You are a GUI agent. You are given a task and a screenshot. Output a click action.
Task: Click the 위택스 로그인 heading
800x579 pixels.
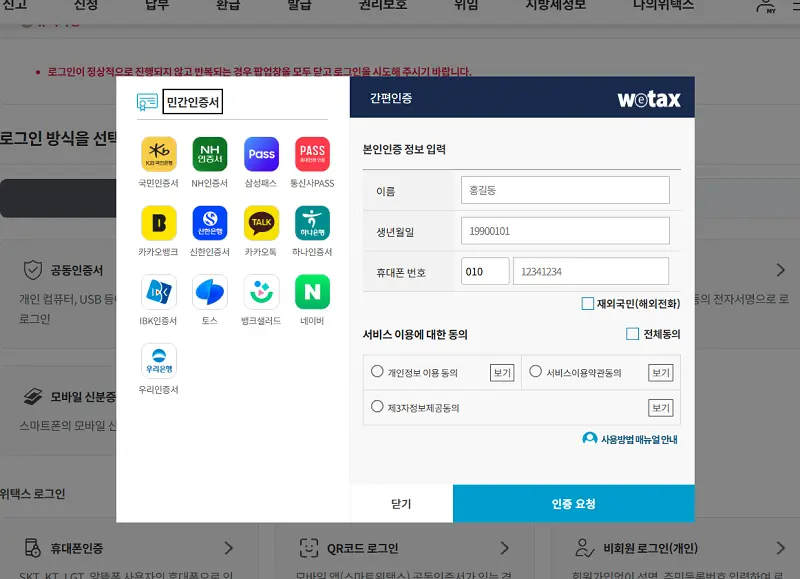(x=32, y=494)
